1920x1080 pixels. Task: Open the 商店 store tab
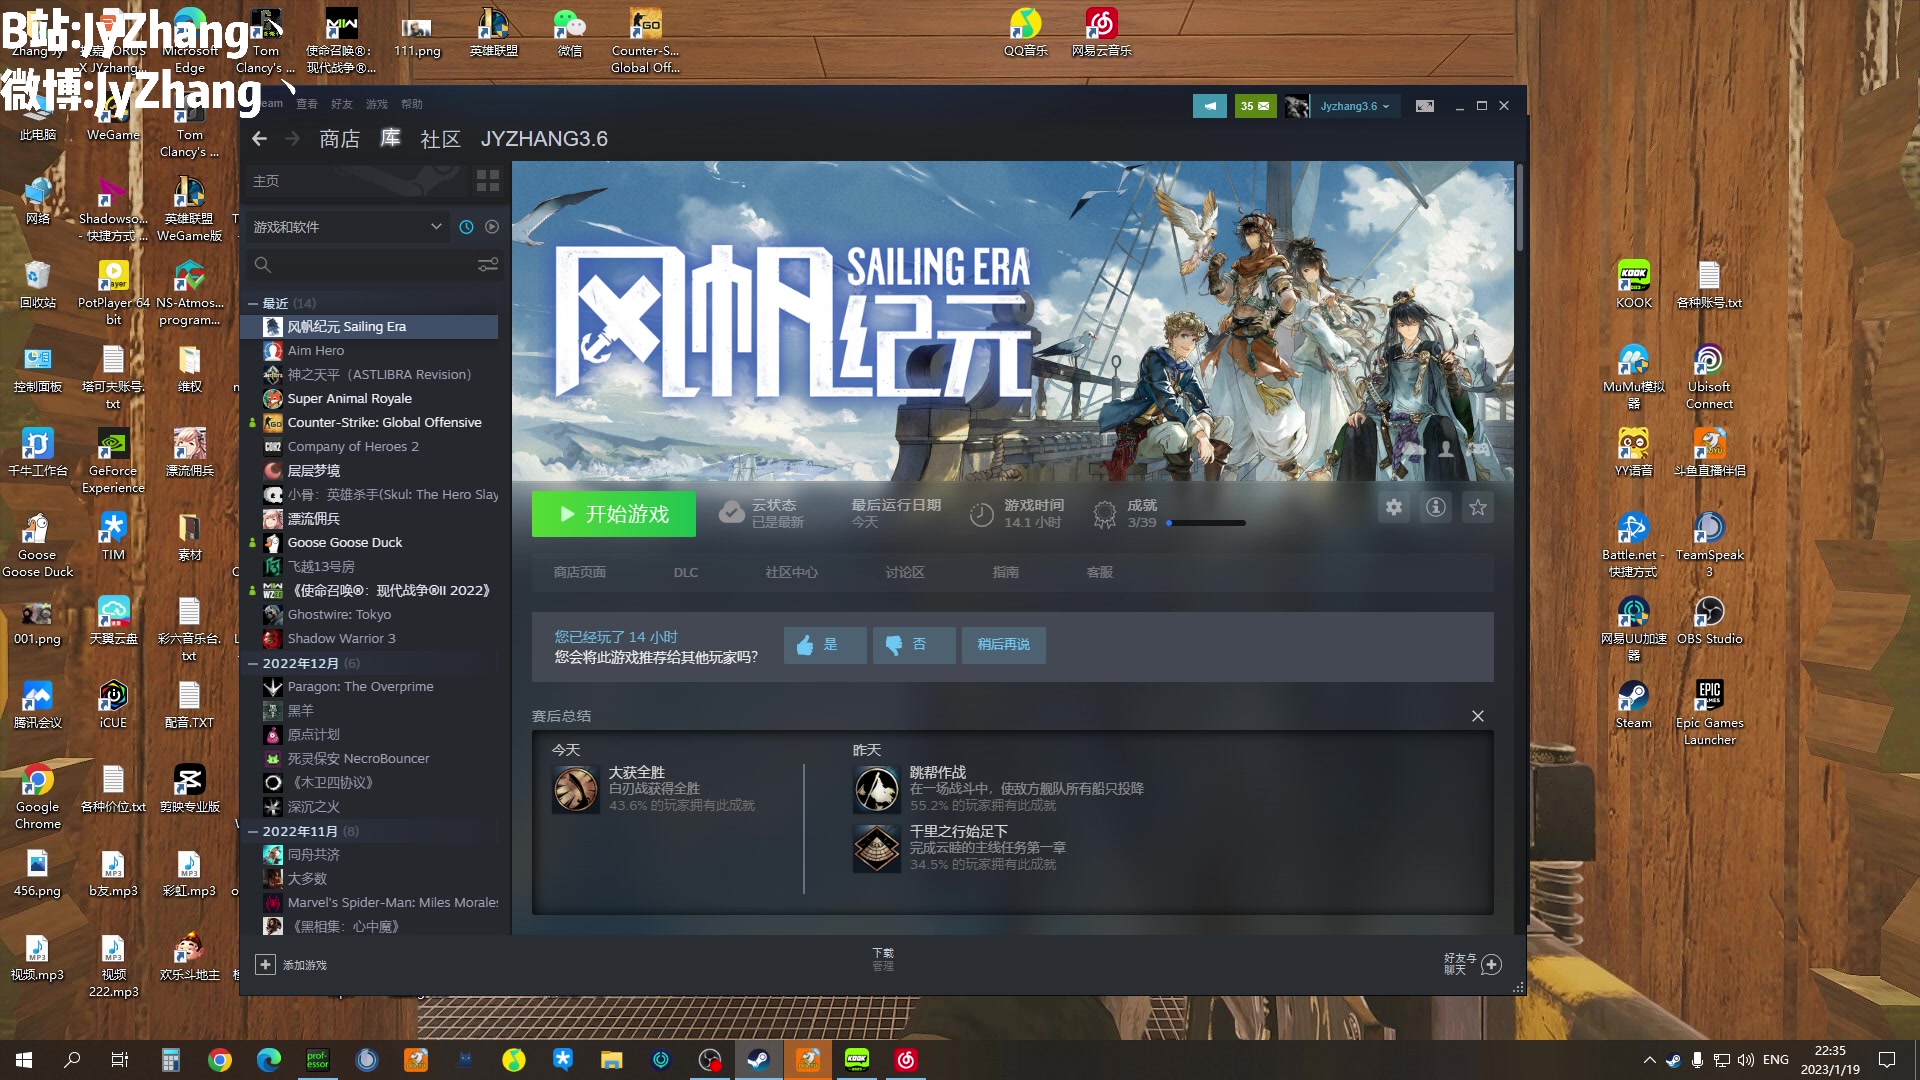tap(339, 139)
